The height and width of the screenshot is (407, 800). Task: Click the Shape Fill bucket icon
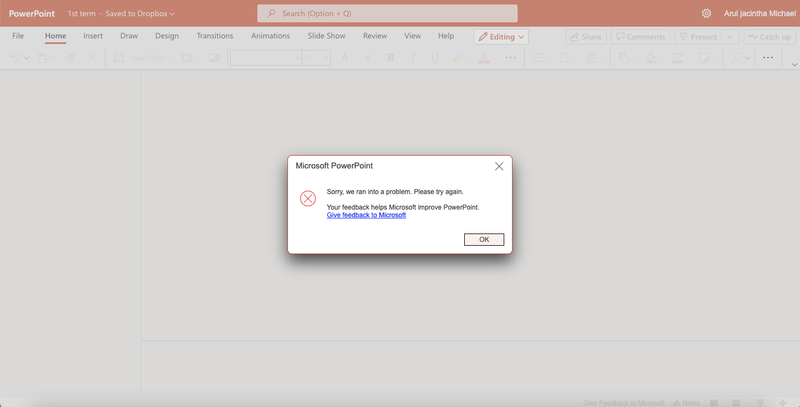click(x=651, y=58)
